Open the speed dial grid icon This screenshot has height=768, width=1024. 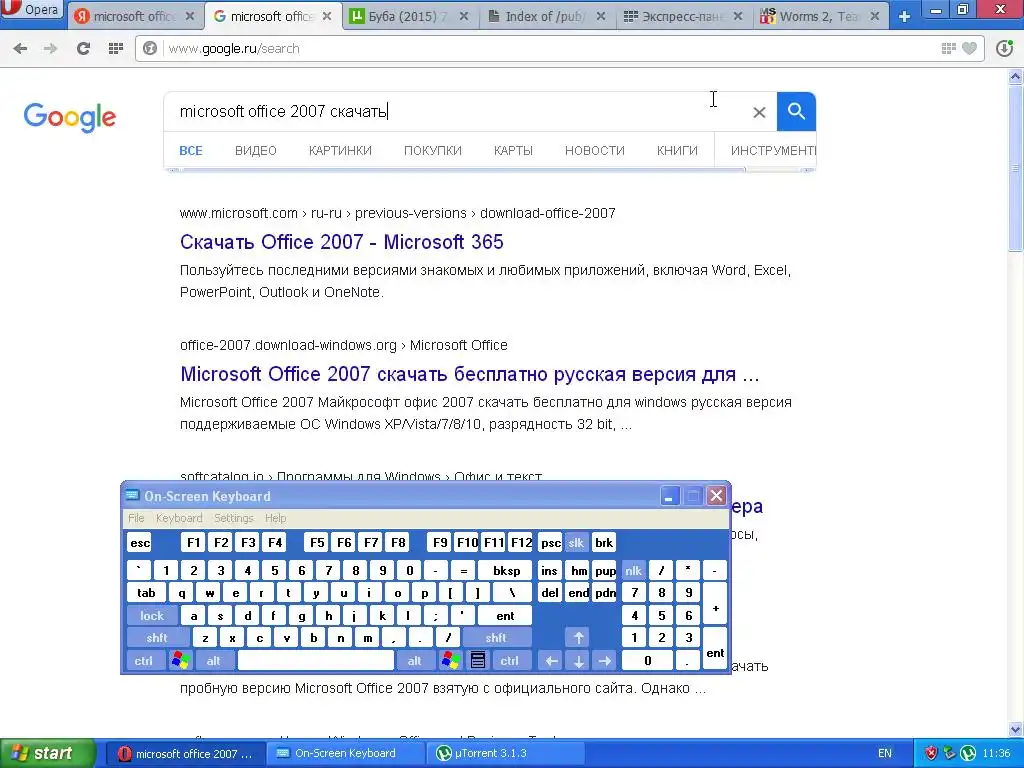(116, 48)
